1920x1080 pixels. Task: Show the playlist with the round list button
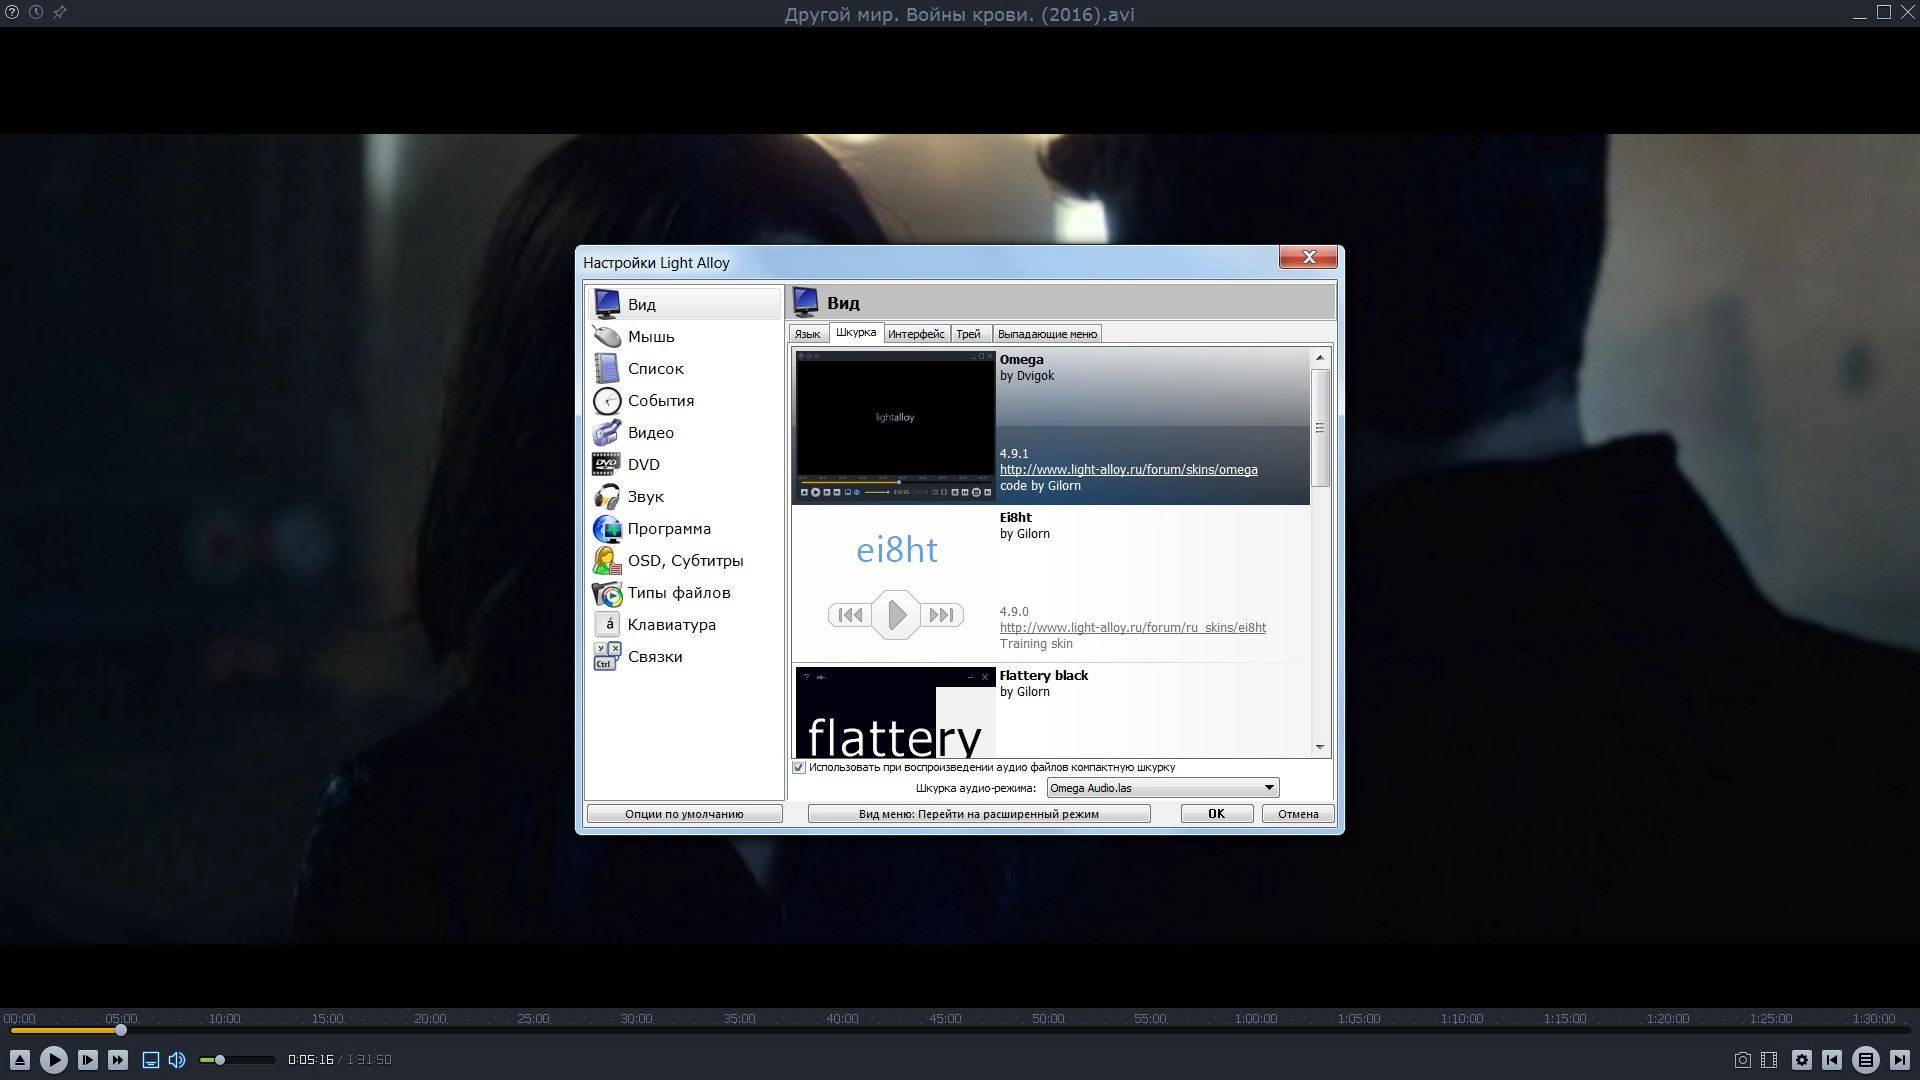(1866, 1060)
